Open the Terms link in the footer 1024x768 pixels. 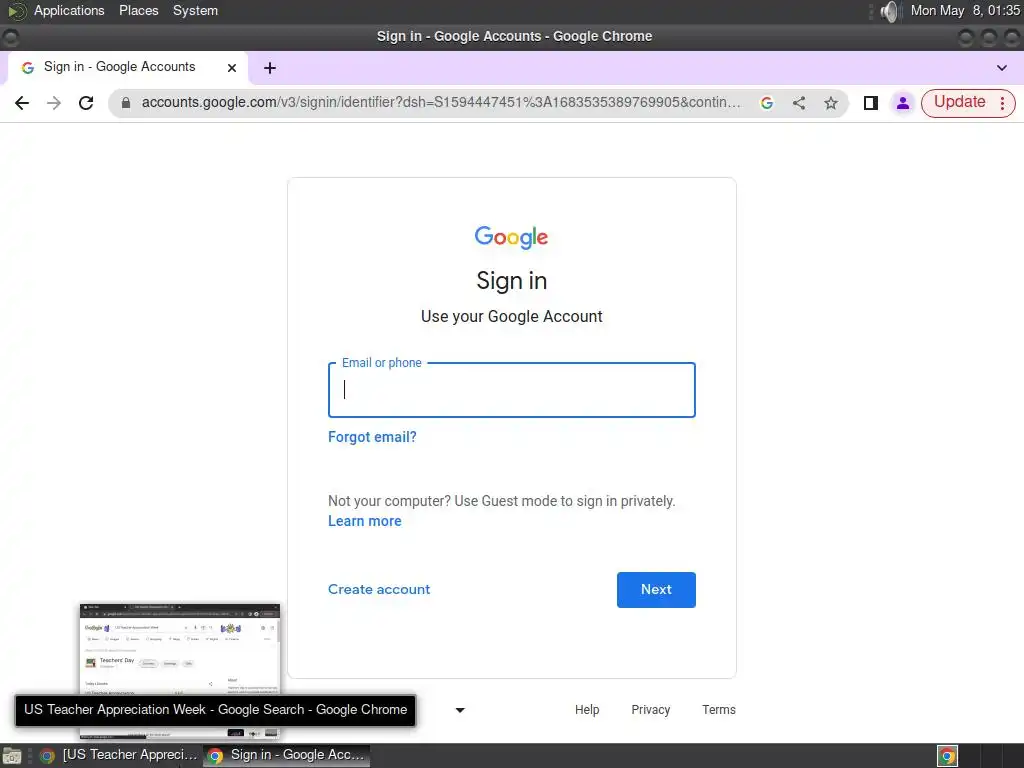(718, 710)
